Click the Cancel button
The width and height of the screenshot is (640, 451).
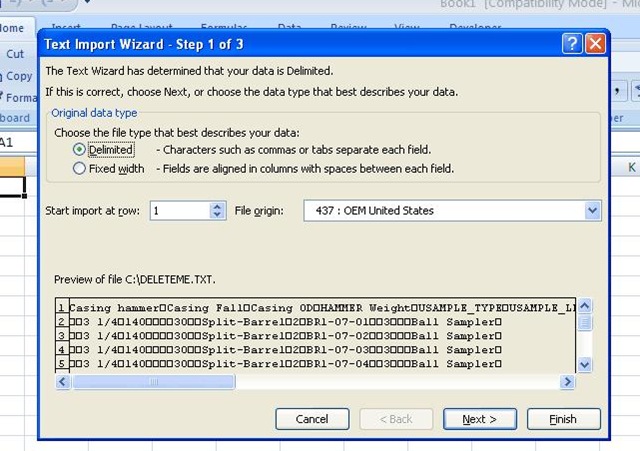pyautogui.click(x=312, y=419)
